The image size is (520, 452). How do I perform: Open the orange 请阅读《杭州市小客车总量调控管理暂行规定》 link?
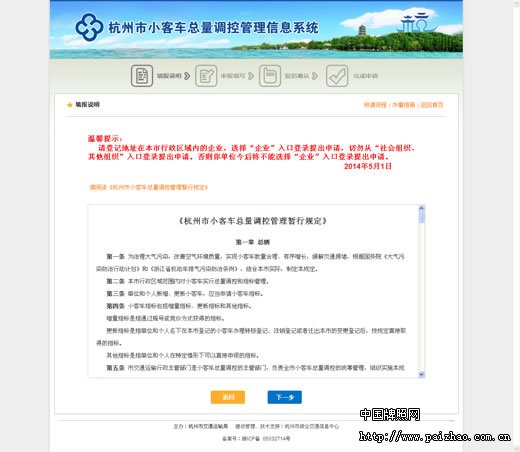coord(149,187)
